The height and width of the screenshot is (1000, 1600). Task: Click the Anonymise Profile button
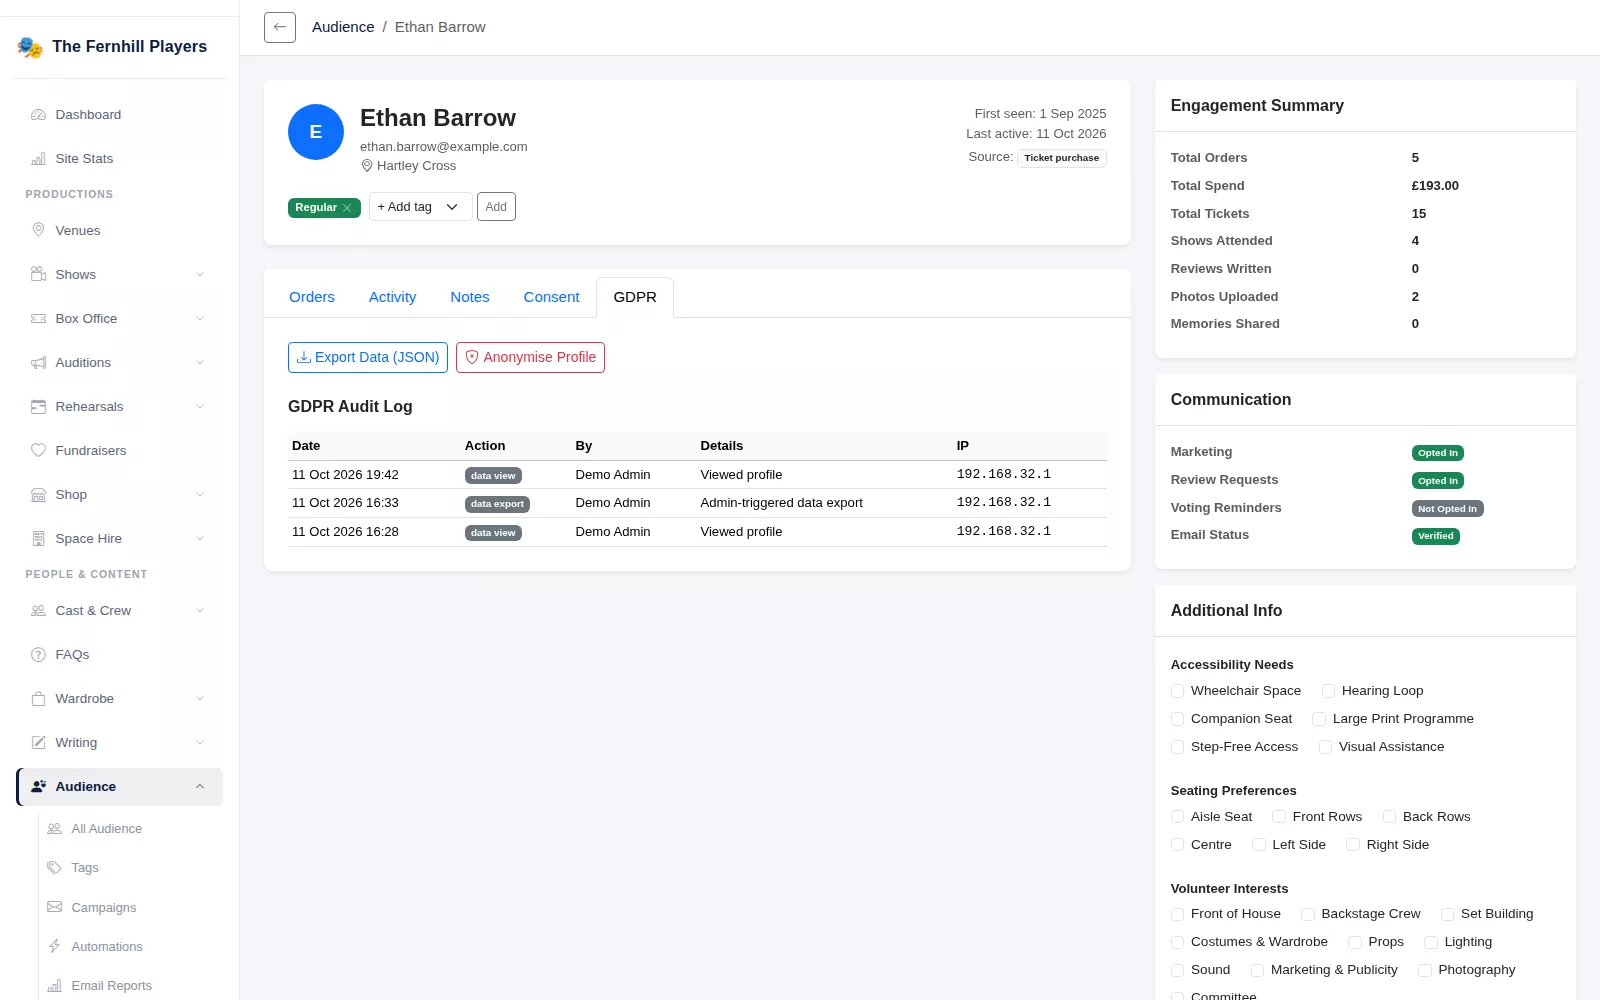pyautogui.click(x=530, y=357)
